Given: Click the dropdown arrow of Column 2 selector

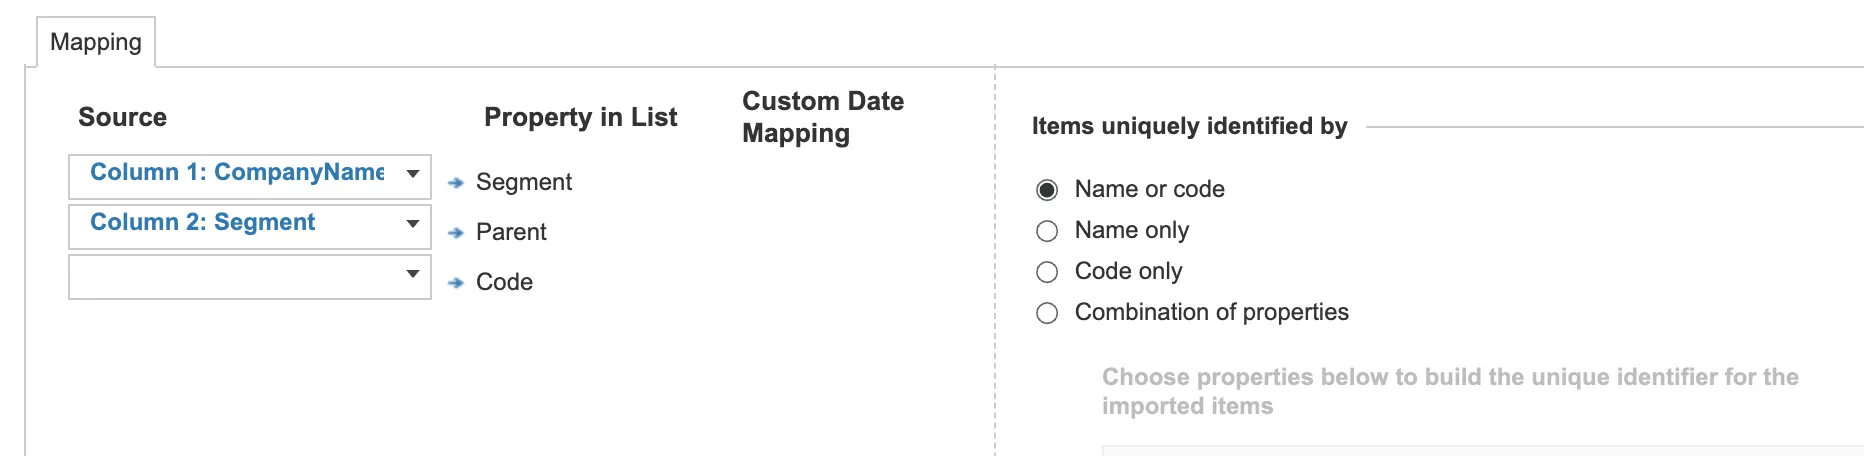Looking at the screenshot, I should pyautogui.click(x=412, y=224).
